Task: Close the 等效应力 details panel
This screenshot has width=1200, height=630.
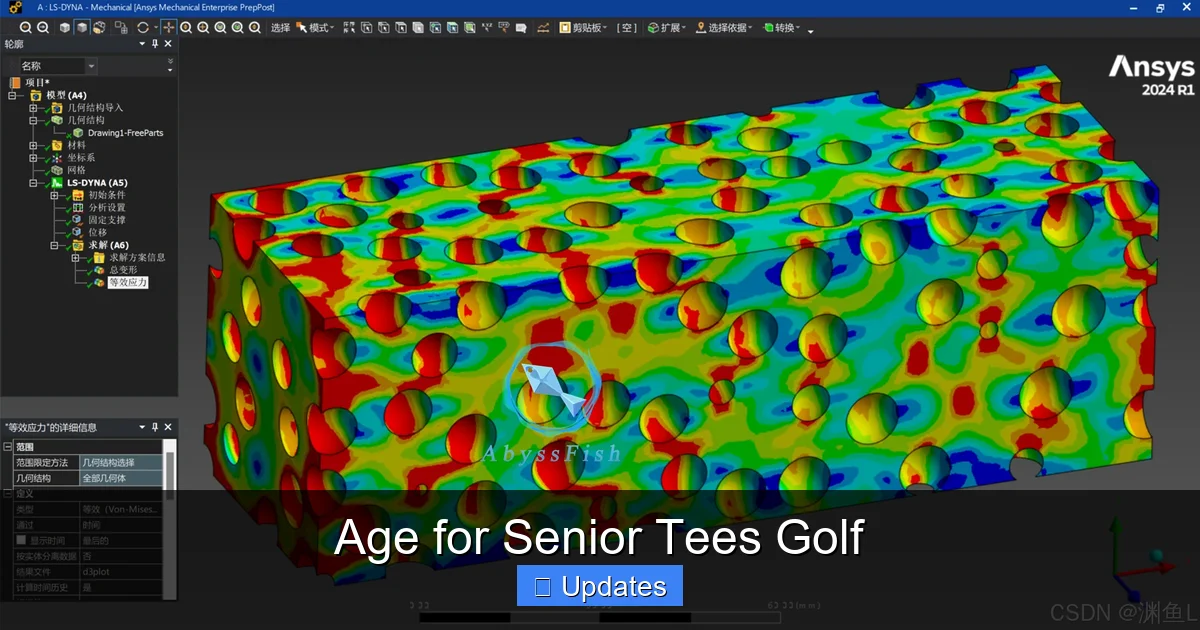Action: point(168,427)
